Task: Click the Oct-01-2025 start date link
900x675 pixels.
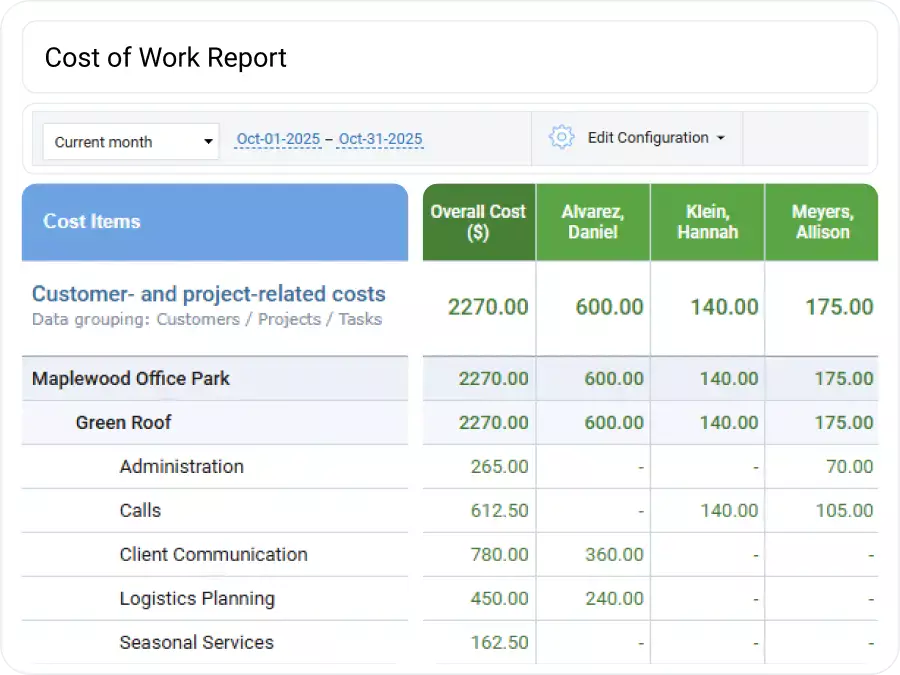Action: (x=278, y=140)
